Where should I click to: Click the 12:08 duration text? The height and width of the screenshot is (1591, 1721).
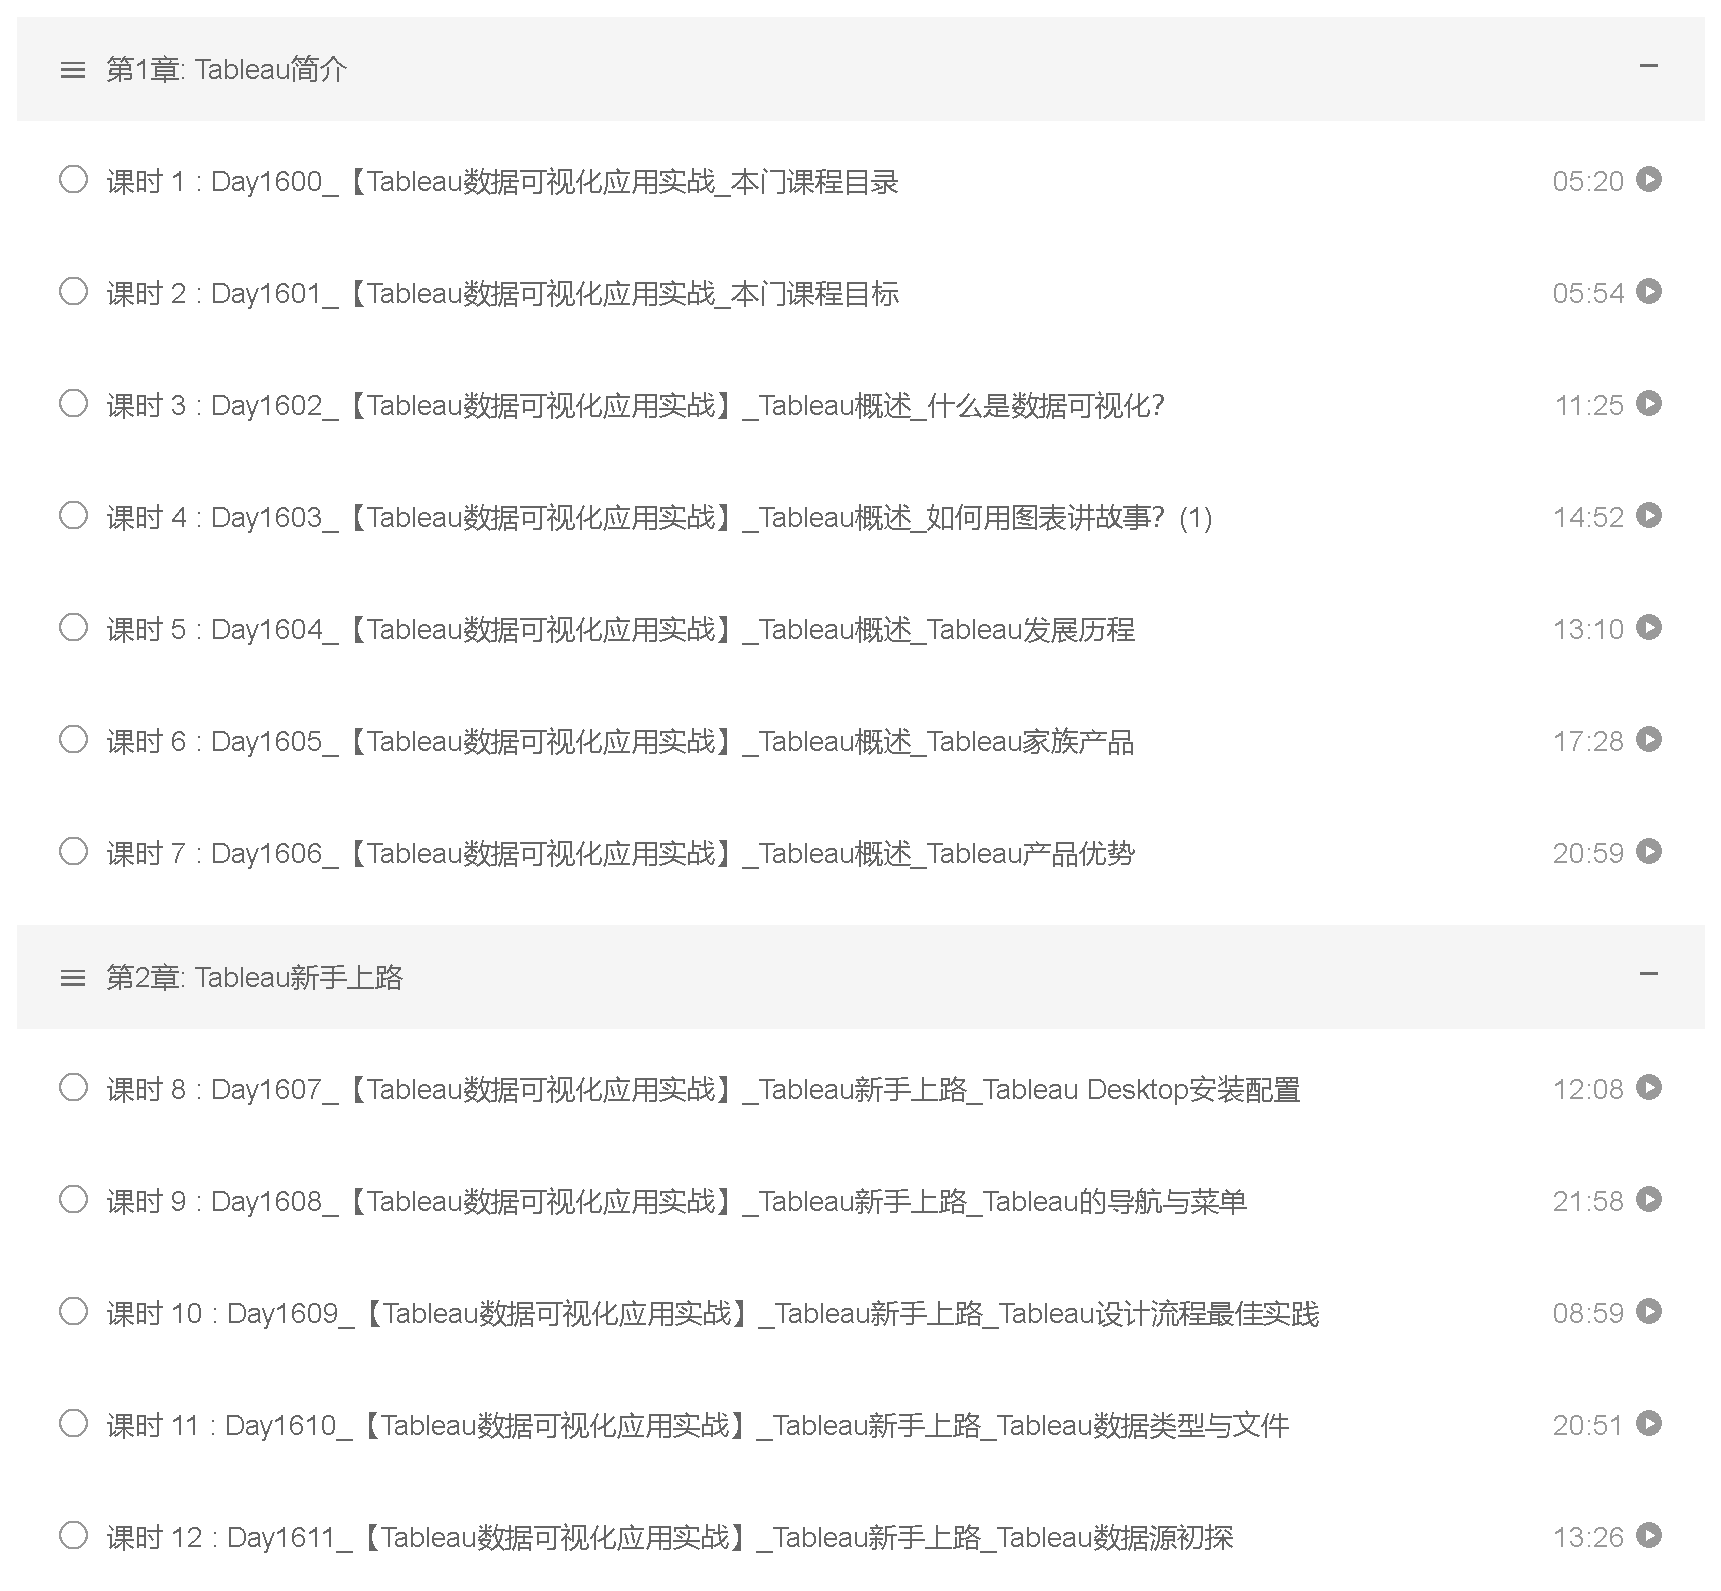[x=1588, y=1089]
